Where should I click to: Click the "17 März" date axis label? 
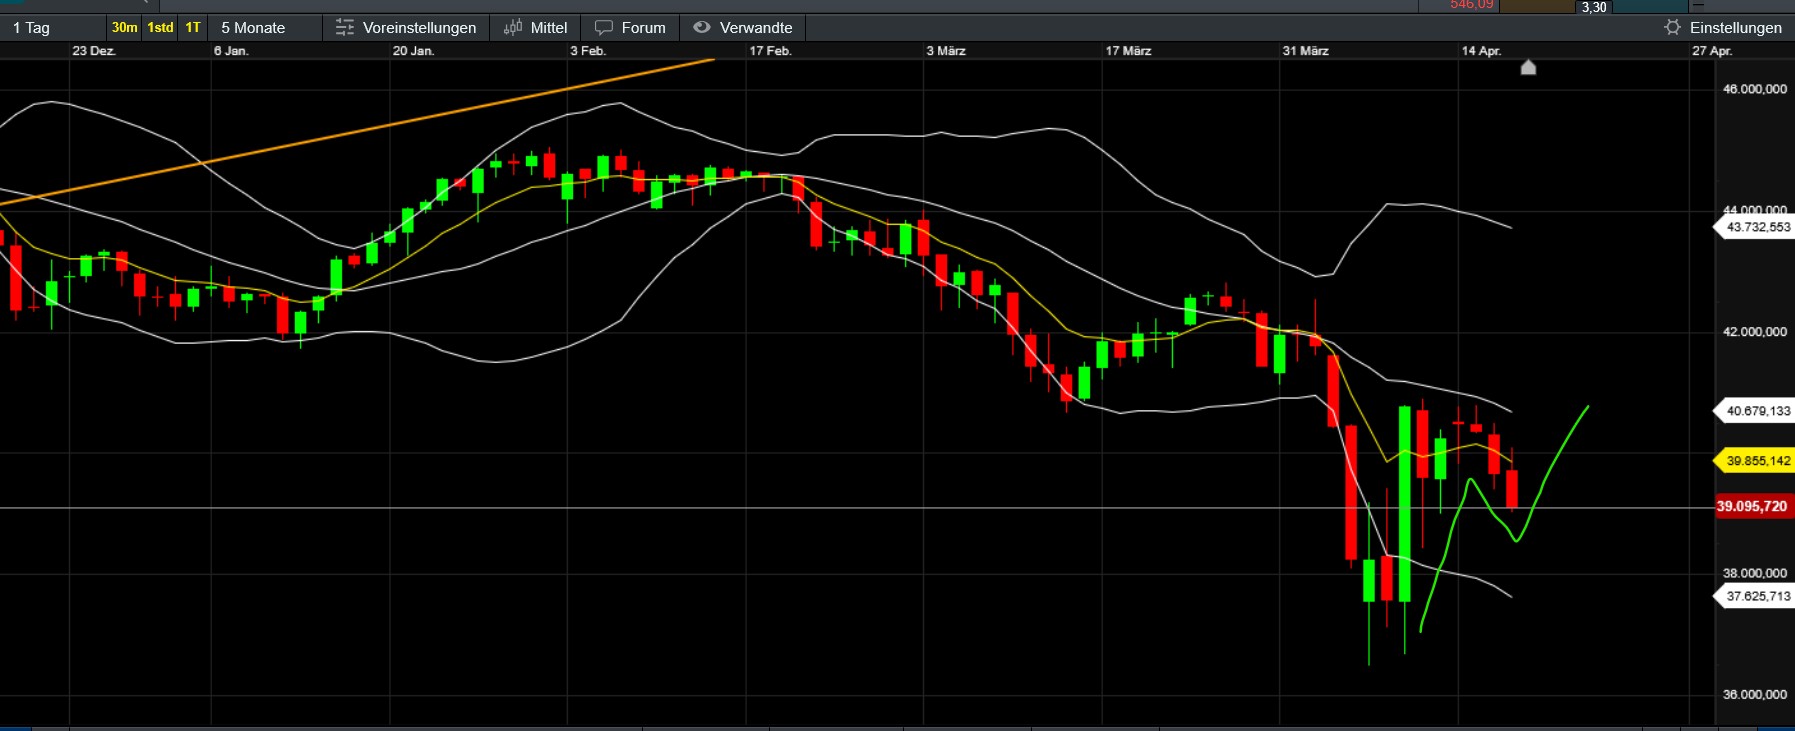1128,51
